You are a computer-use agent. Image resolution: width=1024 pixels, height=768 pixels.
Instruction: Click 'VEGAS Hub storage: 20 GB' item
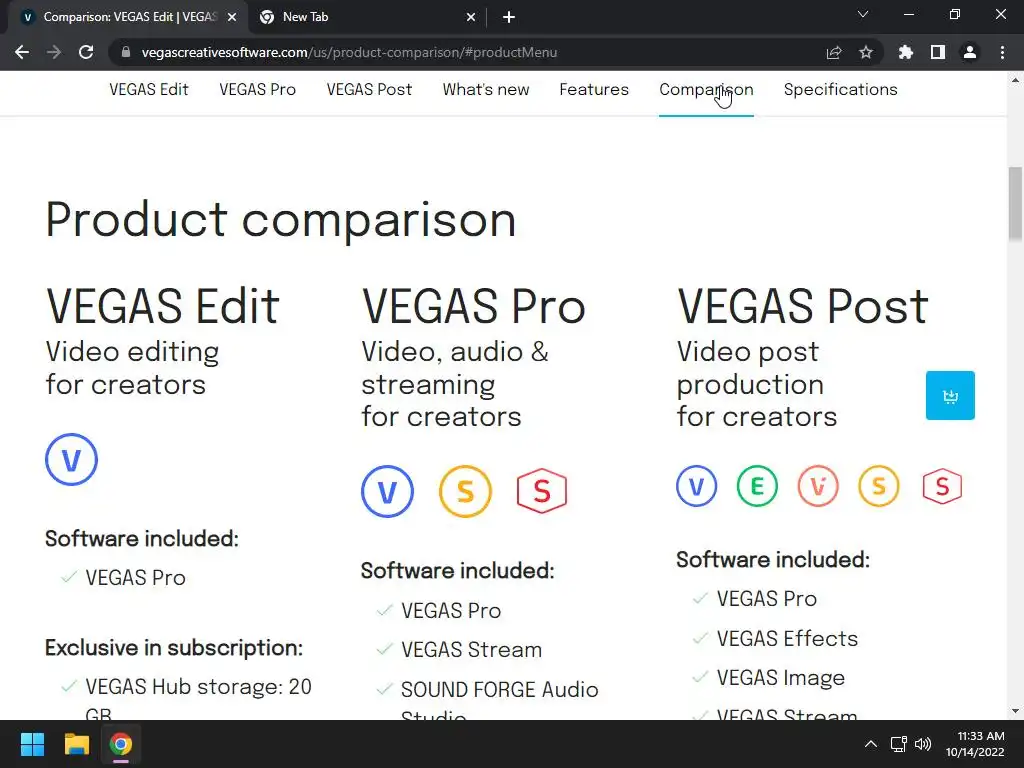pos(199,699)
